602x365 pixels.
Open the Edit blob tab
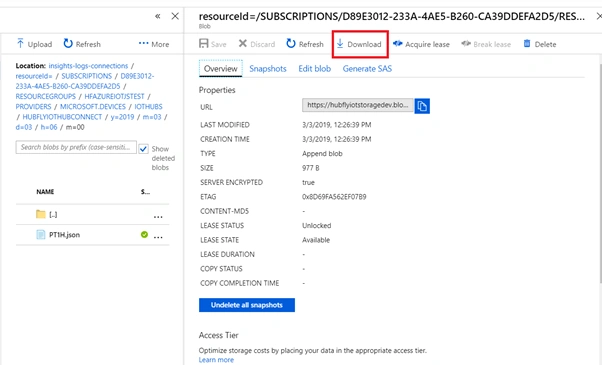point(314,69)
